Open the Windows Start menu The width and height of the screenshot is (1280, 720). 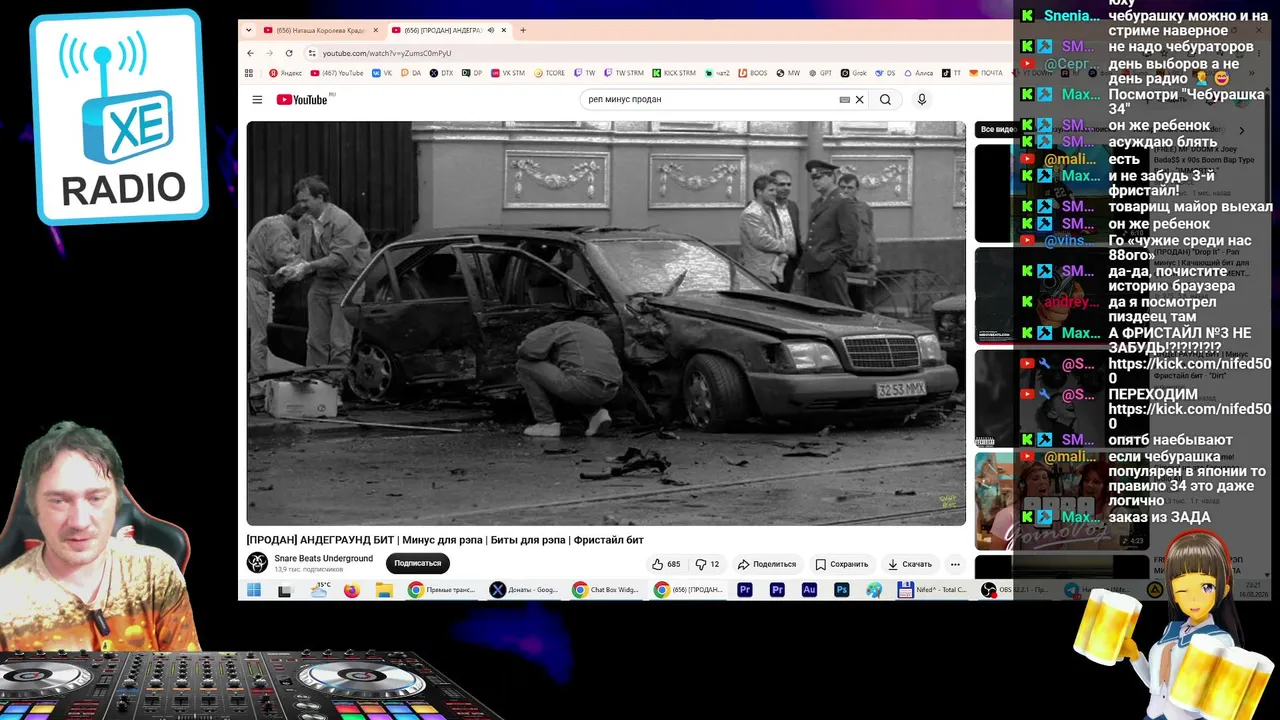coord(254,590)
